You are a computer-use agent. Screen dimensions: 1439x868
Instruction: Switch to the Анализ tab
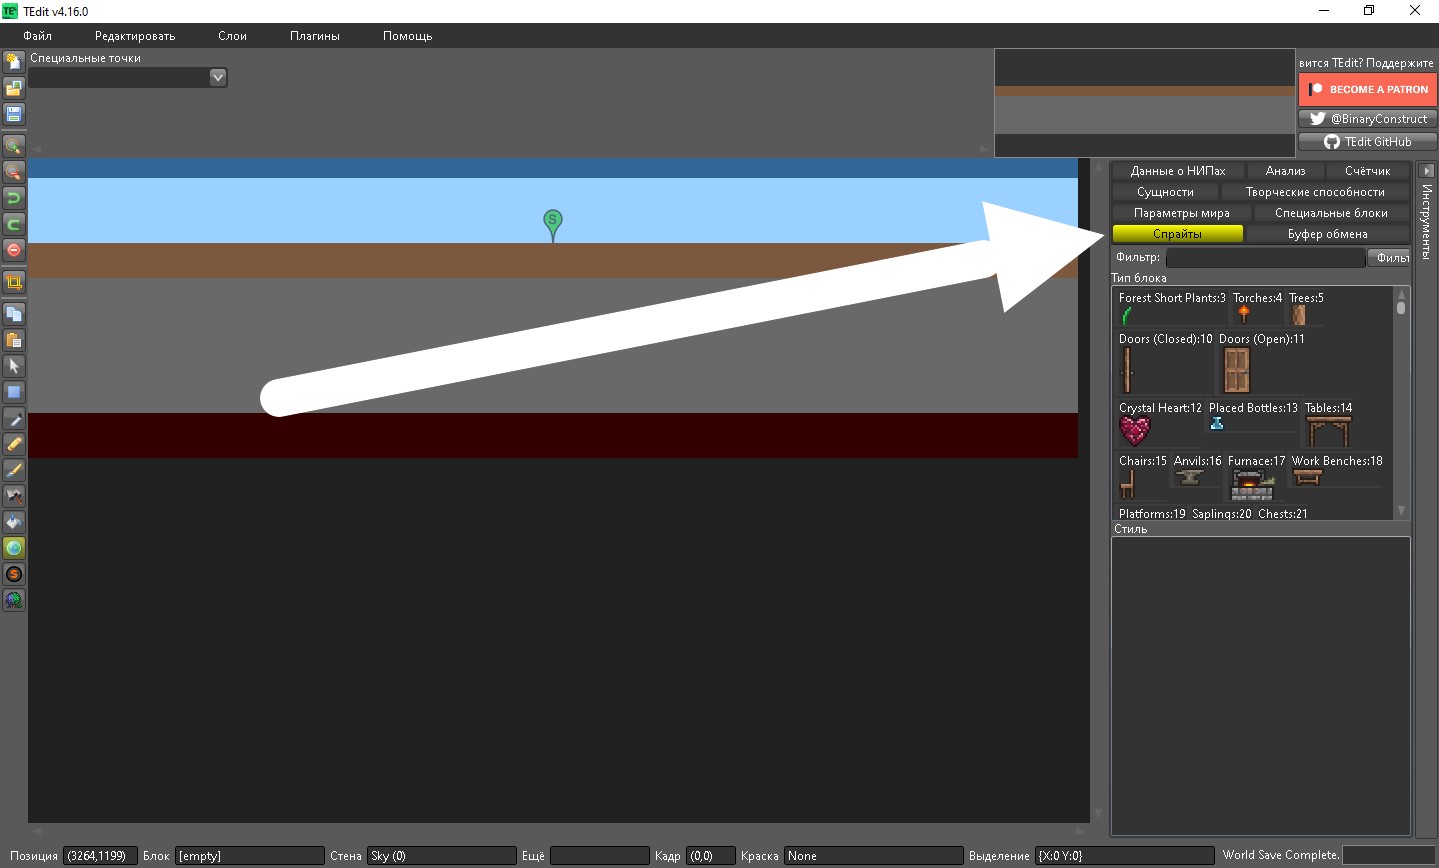[x=1286, y=171]
